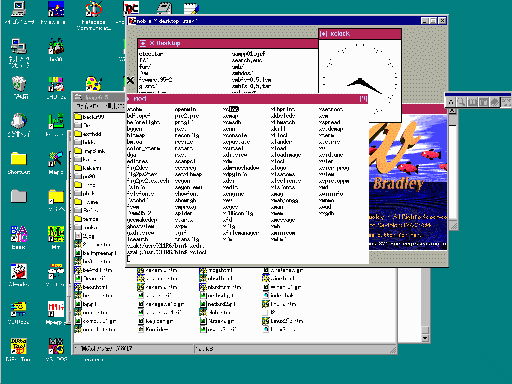Screen dimensions: 512x384
Task: Click the magnifier icon in floating toolbar
Action: tap(462, 102)
